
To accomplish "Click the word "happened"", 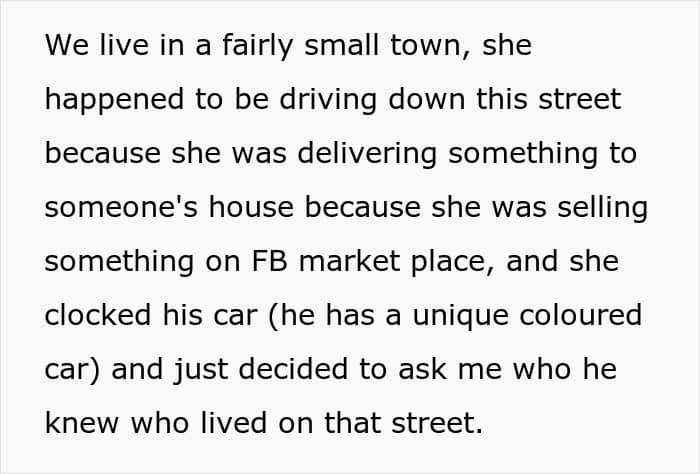I will [x=114, y=100].
